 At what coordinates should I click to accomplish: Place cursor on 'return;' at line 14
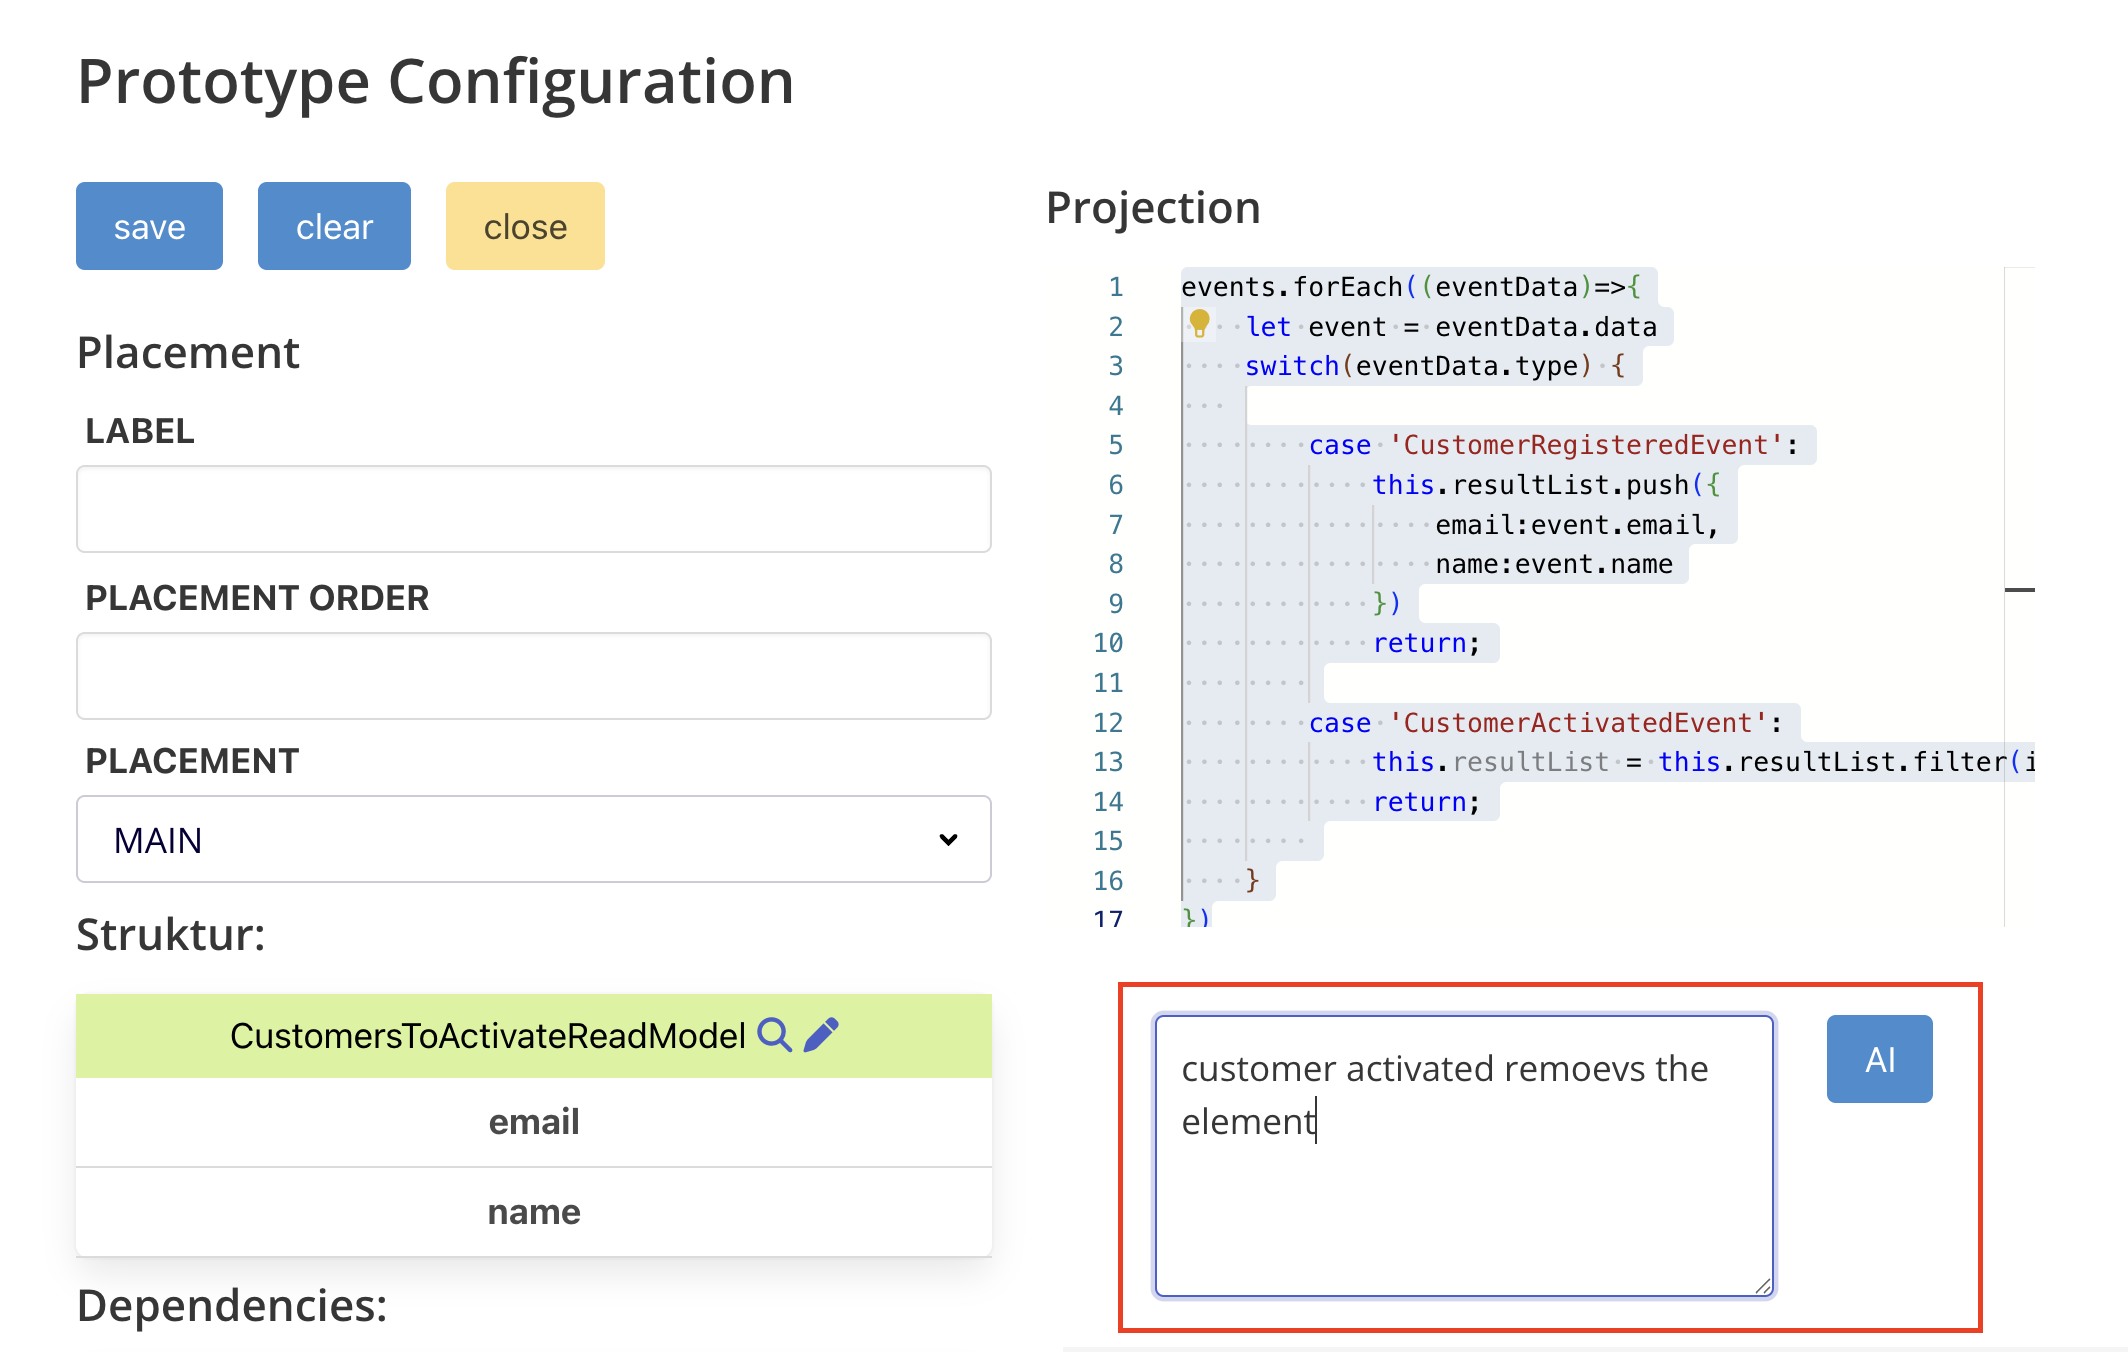(x=1425, y=802)
